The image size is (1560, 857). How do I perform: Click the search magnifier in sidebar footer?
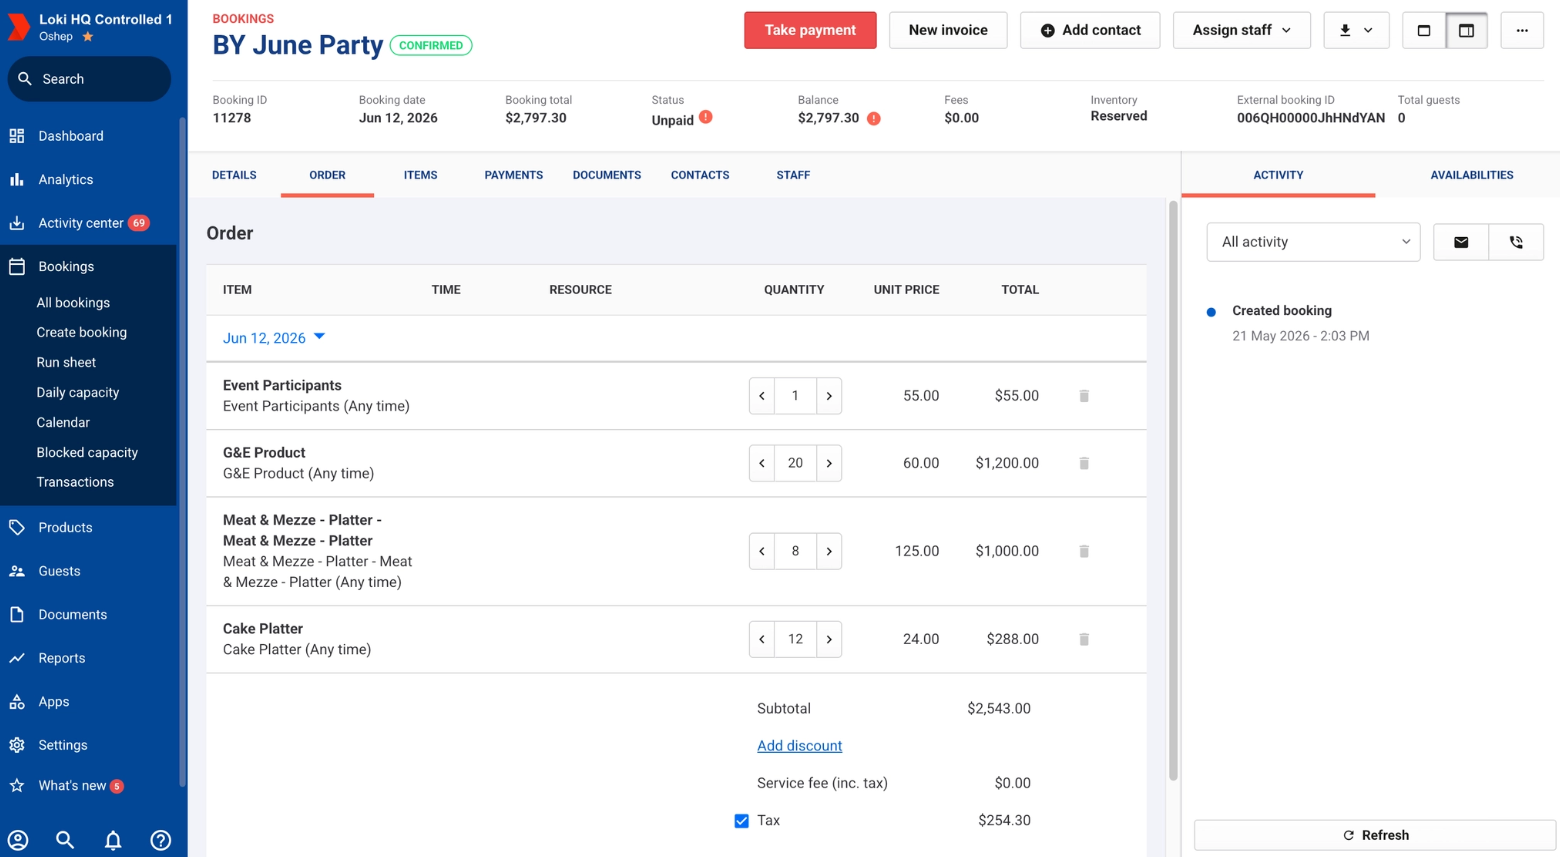[x=65, y=840]
